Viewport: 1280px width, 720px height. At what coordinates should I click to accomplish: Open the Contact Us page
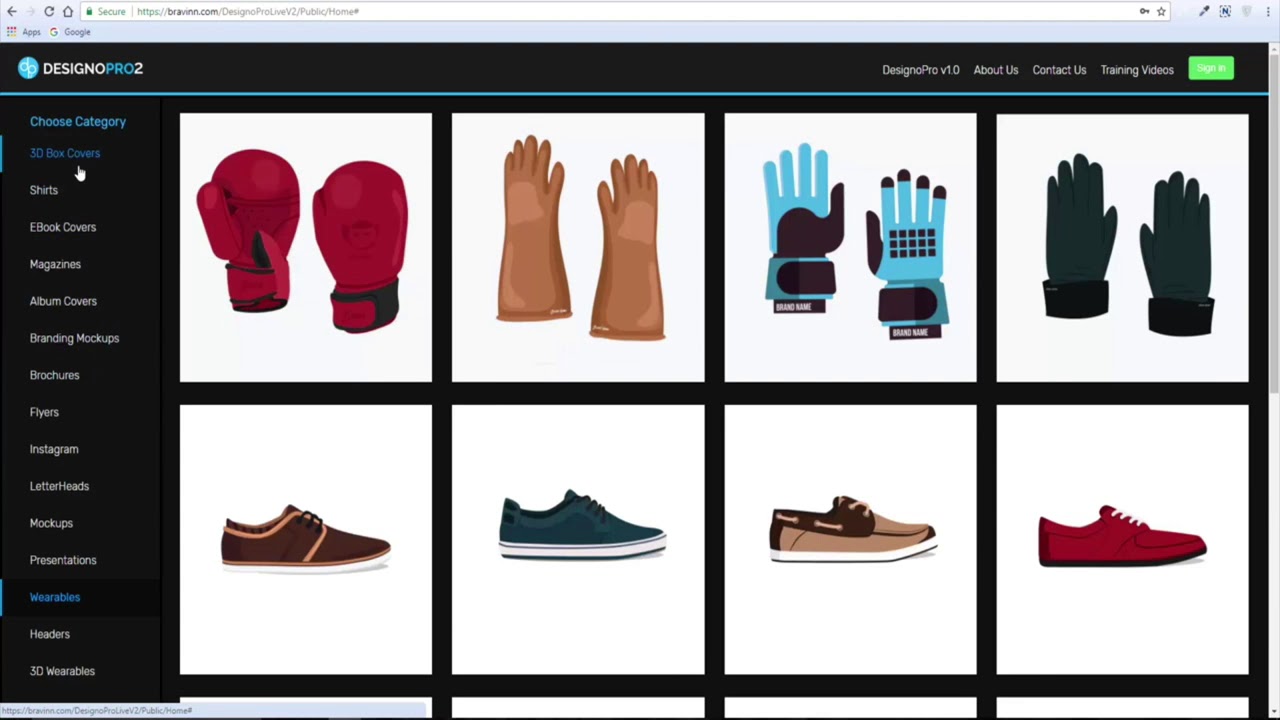tap(1059, 70)
